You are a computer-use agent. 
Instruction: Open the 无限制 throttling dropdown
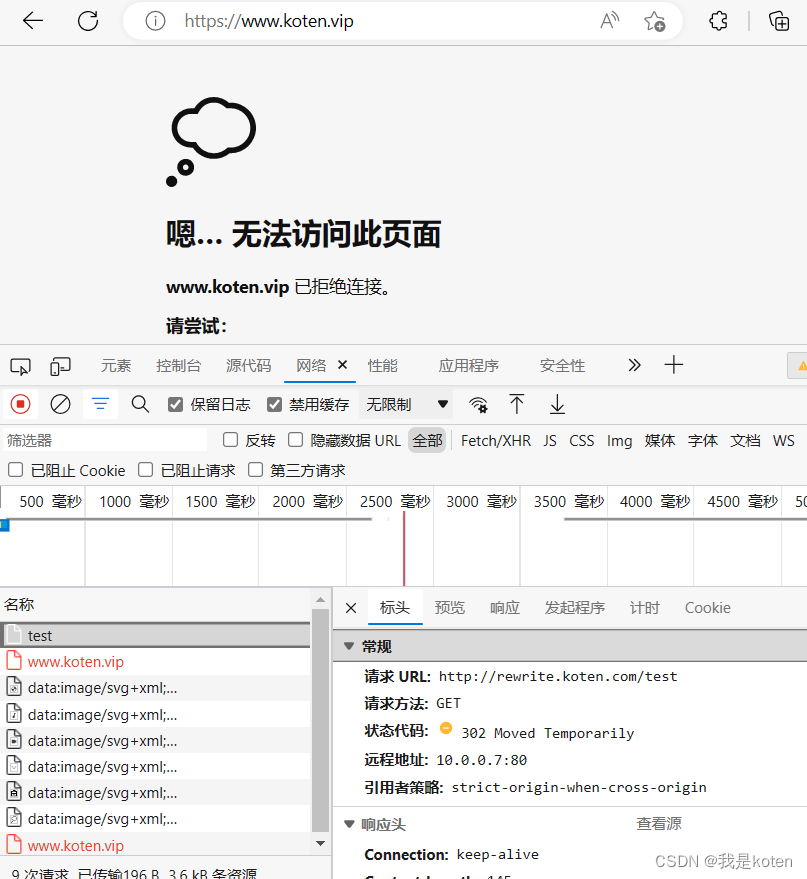(x=405, y=404)
